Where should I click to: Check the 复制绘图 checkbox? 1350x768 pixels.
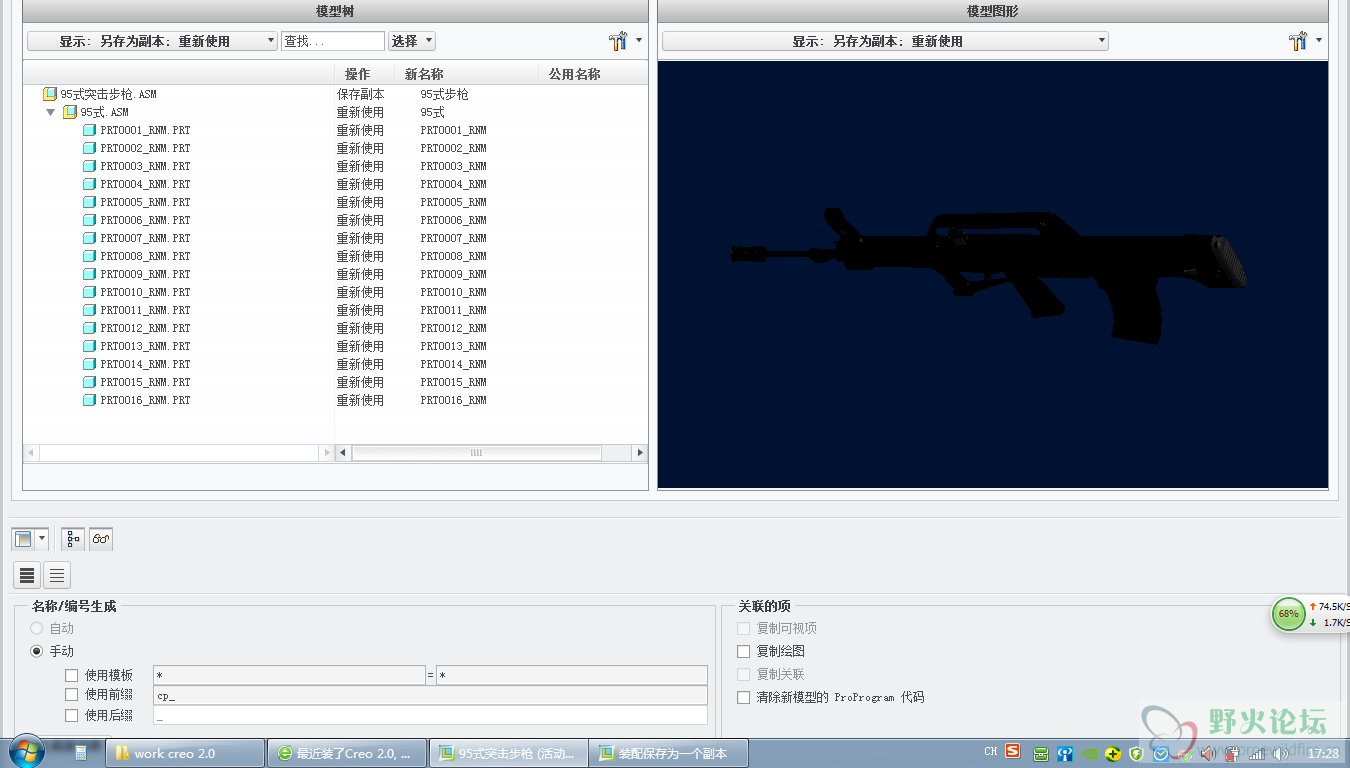point(743,651)
